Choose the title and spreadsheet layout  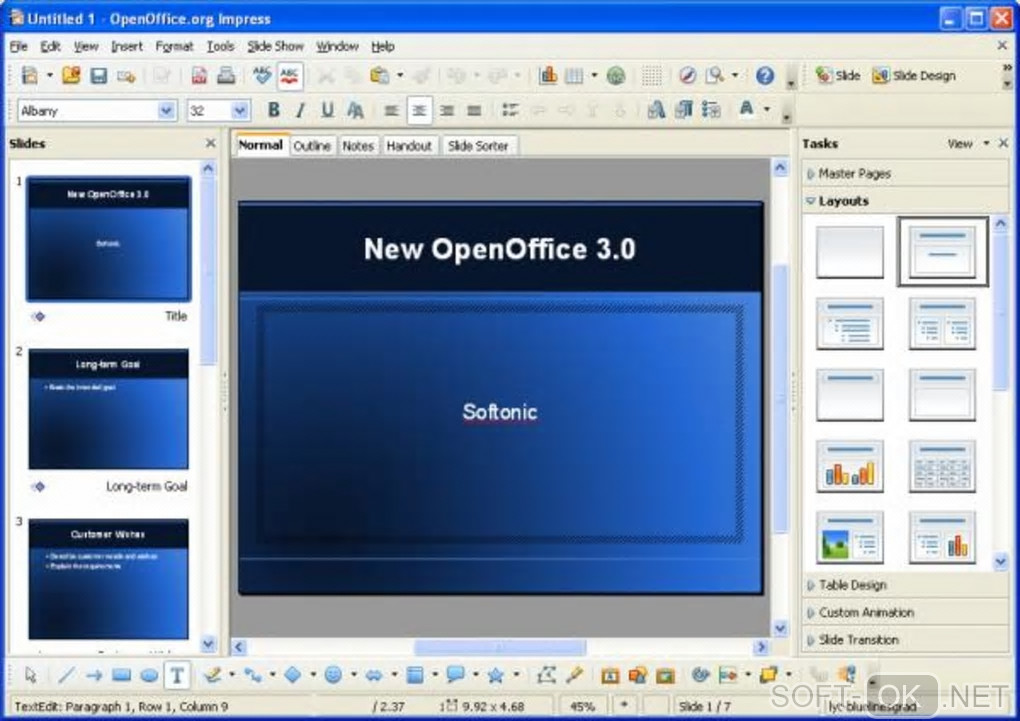[x=942, y=466]
